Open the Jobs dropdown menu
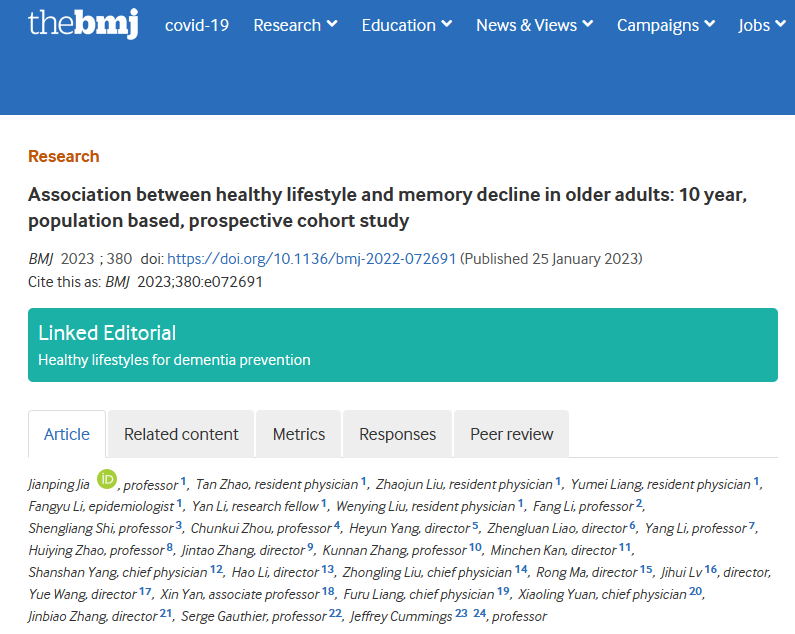795x634 pixels. pyautogui.click(x=761, y=25)
